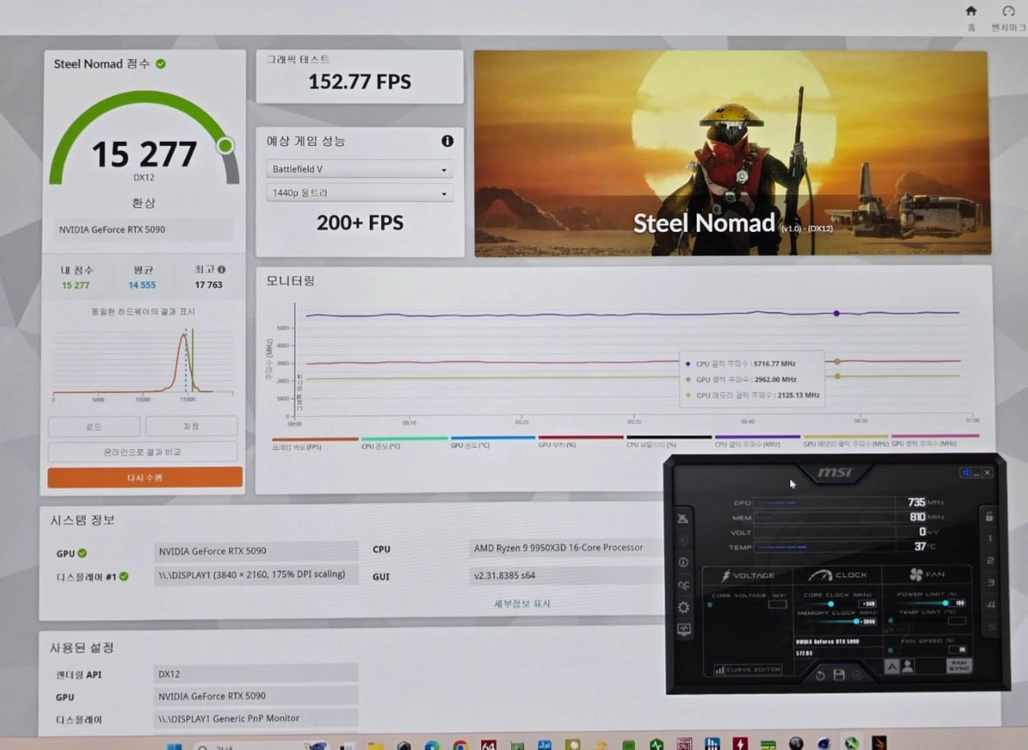
Task: Click the 로드 button
Action: tap(94, 426)
